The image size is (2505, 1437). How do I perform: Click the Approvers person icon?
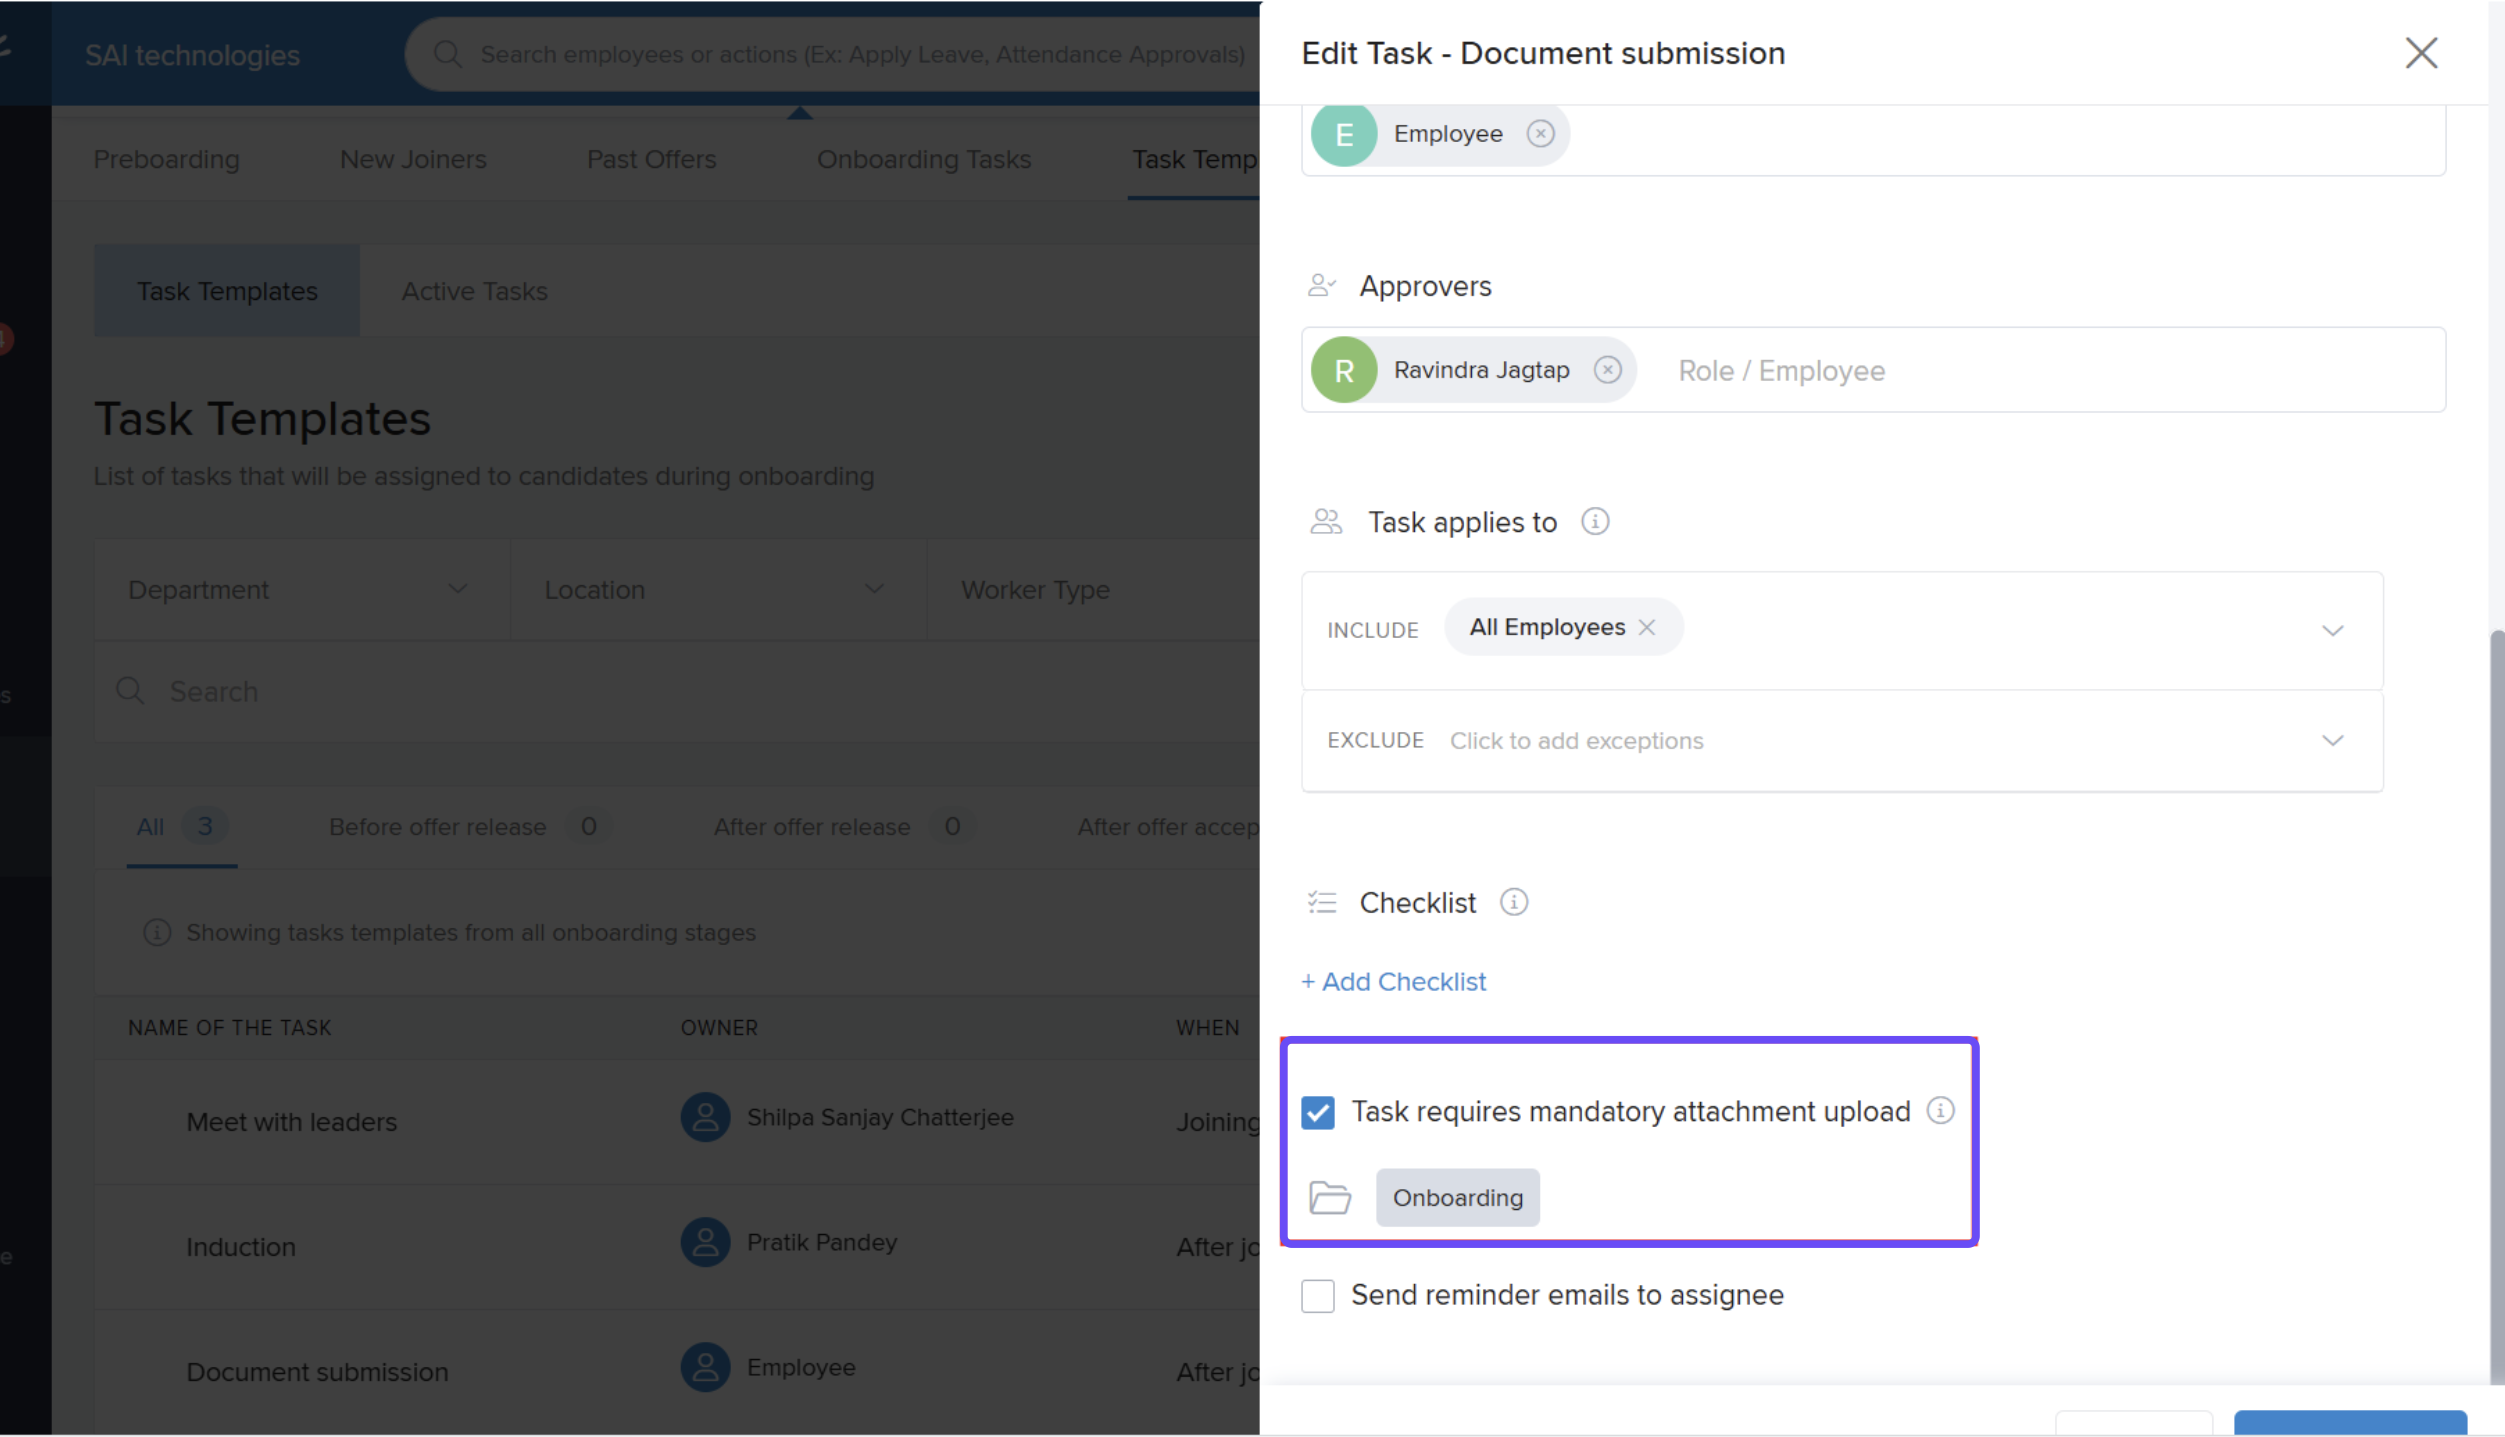pyautogui.click(x=1322, y=285)
